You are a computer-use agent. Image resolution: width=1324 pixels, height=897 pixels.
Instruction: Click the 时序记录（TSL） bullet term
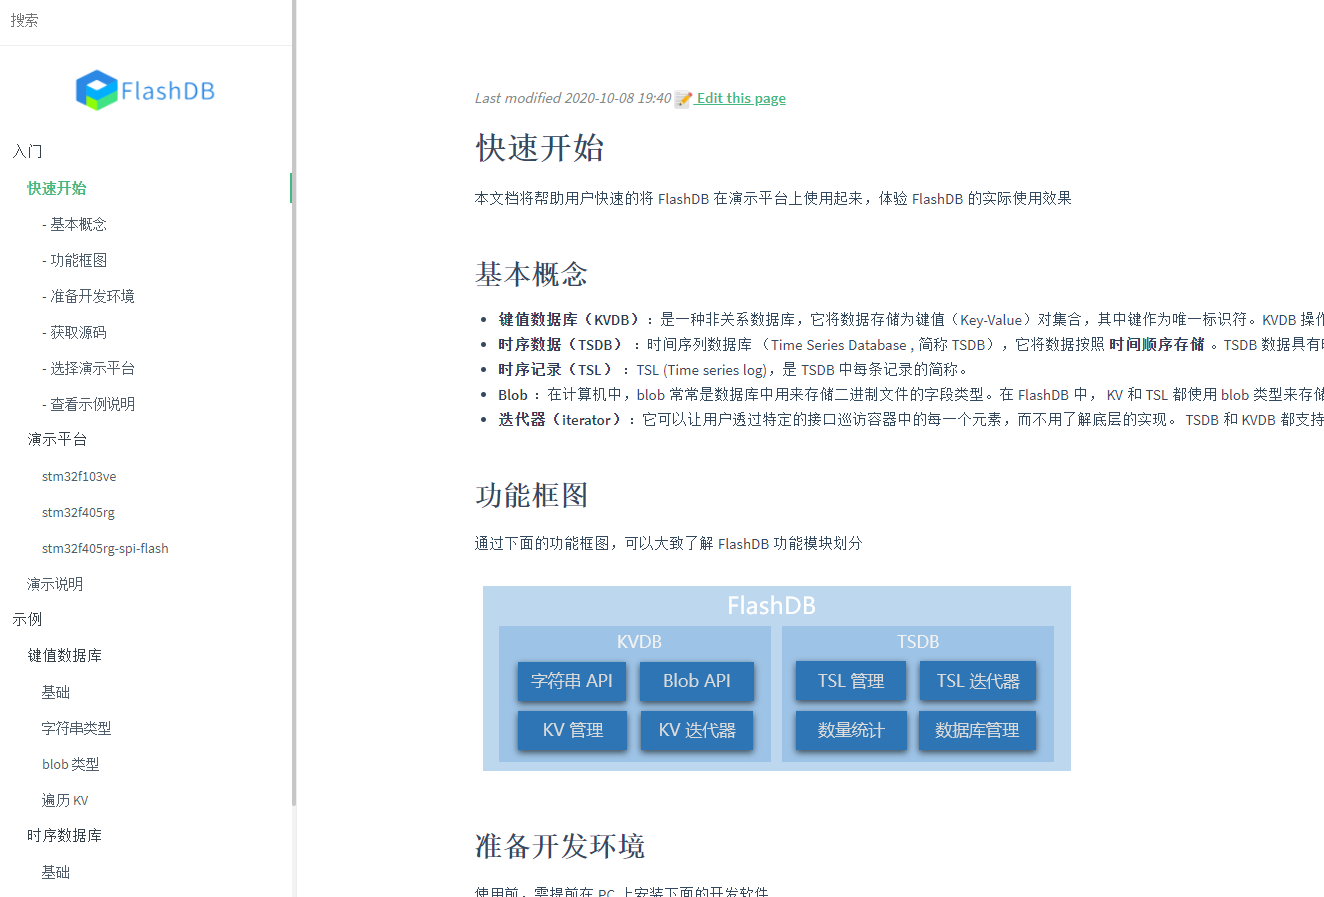(556, 370)
